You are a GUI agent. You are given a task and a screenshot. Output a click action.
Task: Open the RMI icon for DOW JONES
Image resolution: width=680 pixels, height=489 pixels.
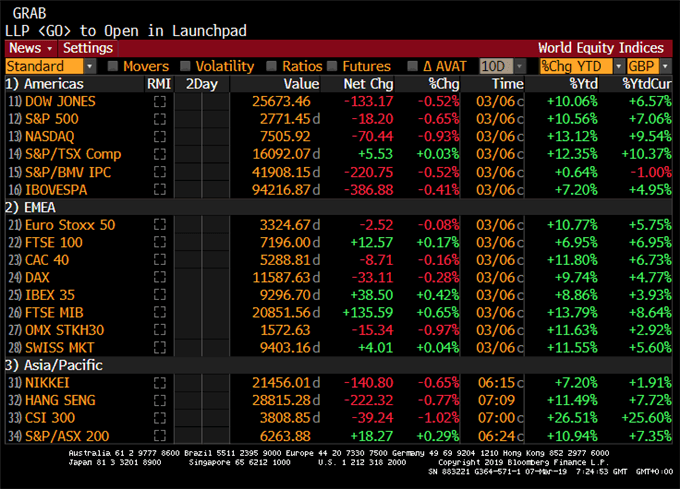(x=160, y=101)
